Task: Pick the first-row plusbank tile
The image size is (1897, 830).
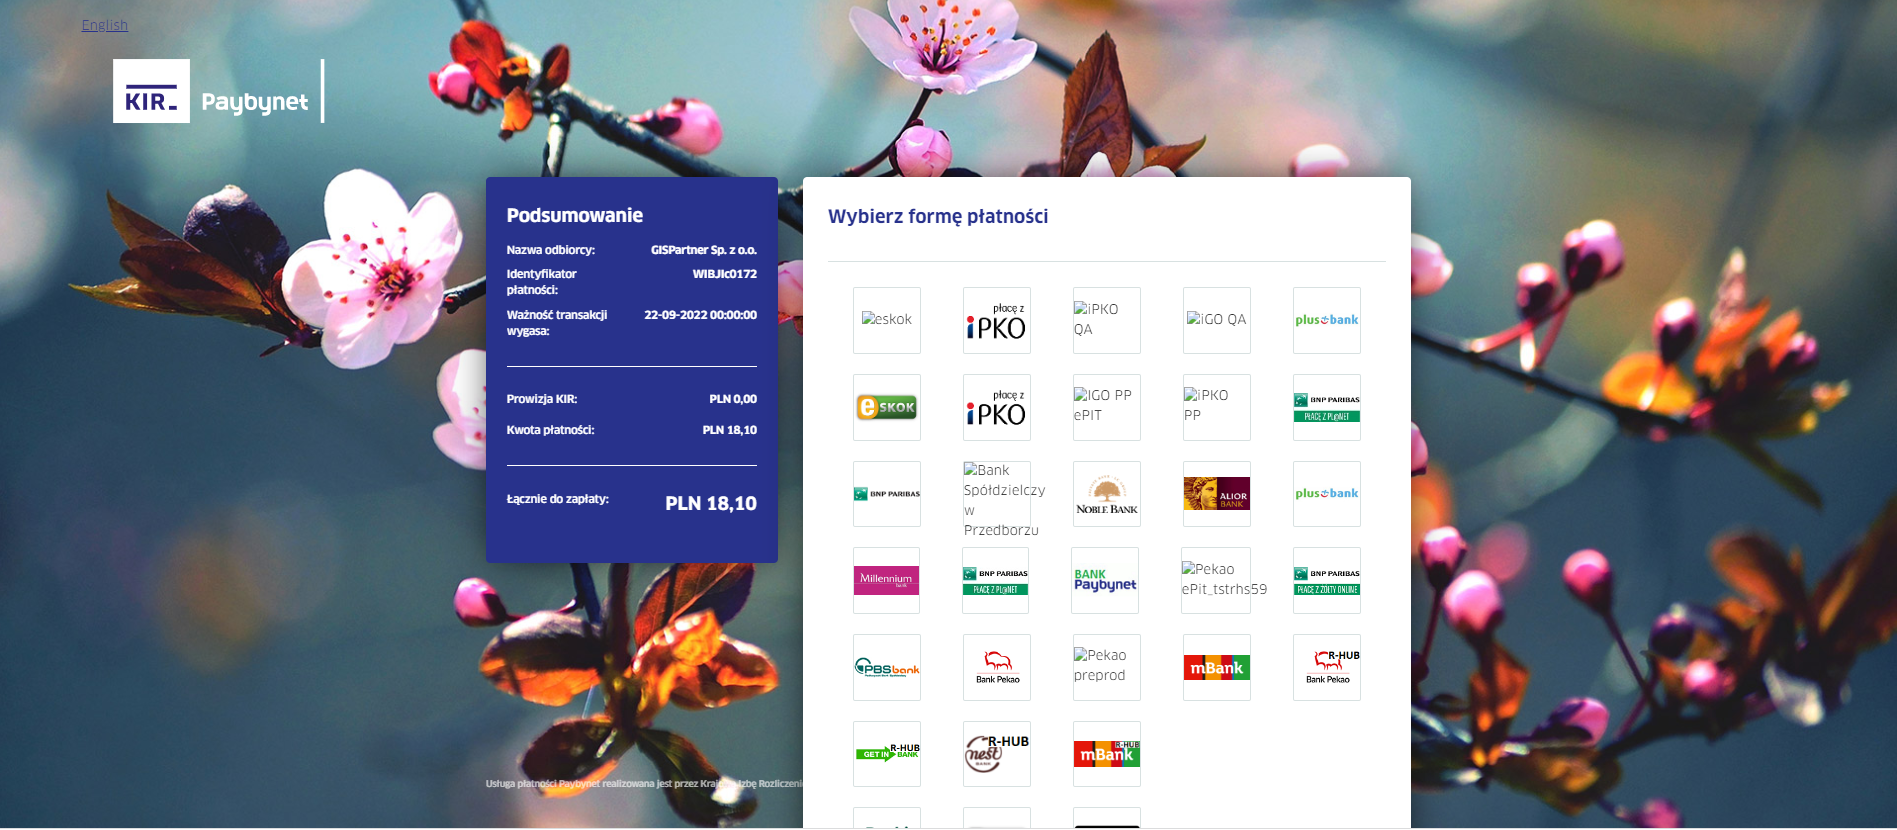Action: [x=1327, y=320]
